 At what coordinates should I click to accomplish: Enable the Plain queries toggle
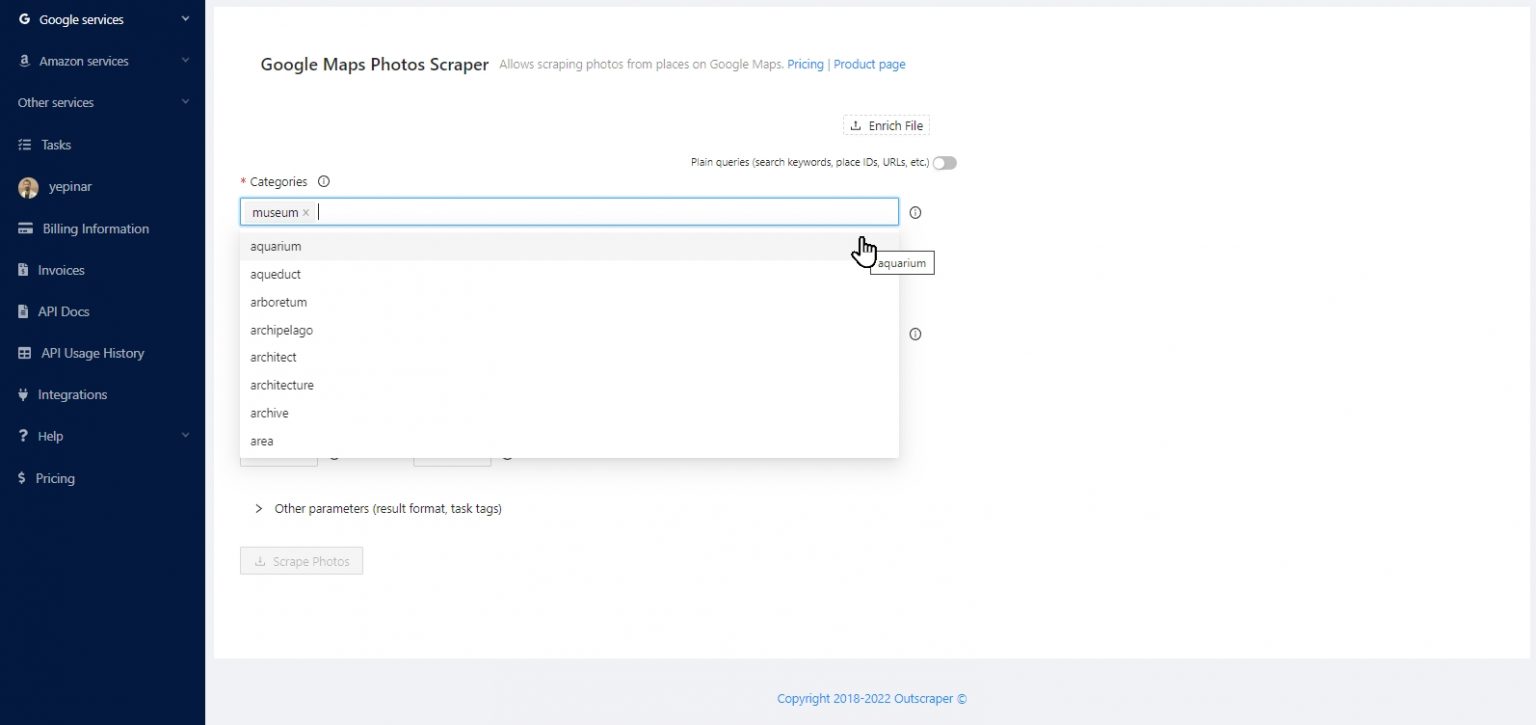(943, 161)
